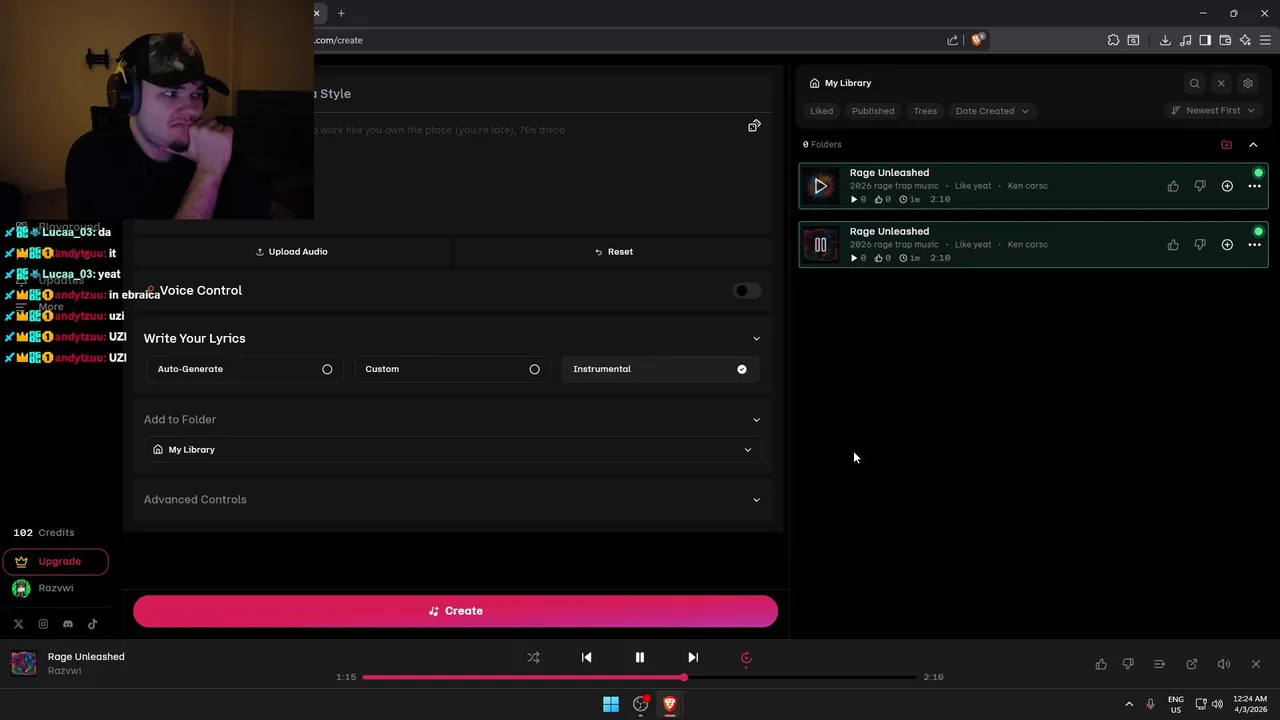Collapse the Write Your Lyrics section
1280x720 pixels.
756,339
